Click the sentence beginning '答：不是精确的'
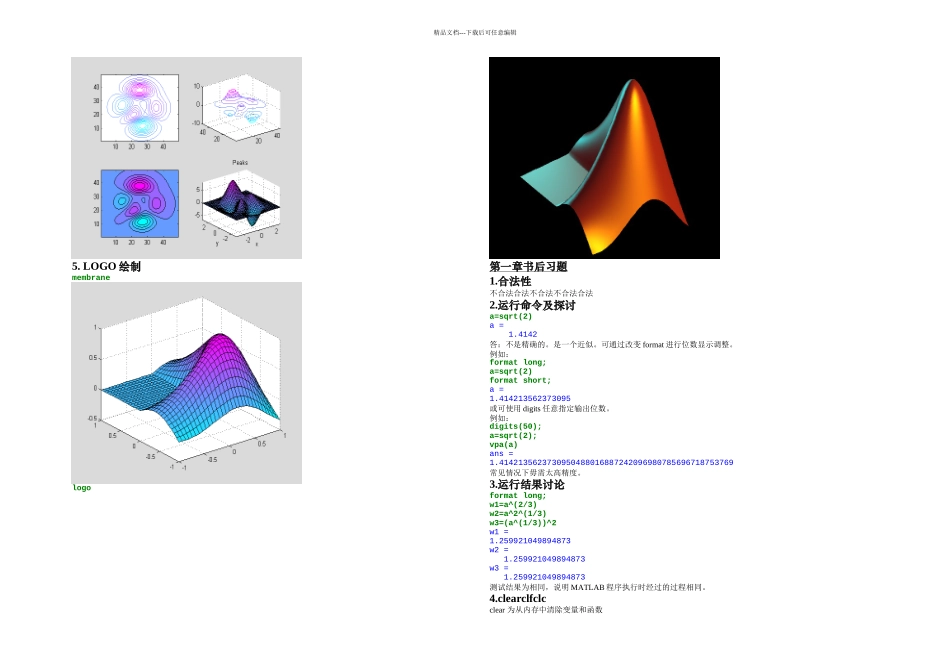The height and width of the screenshot is (672, 950). (x=613, y=345)
